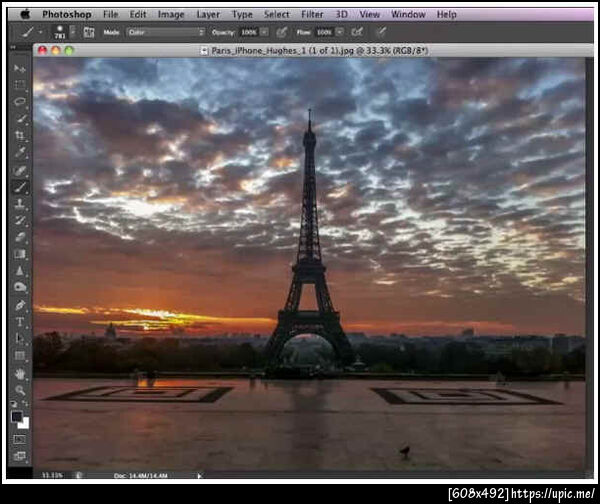Select the History Brush tool

(x=19, y=220)
